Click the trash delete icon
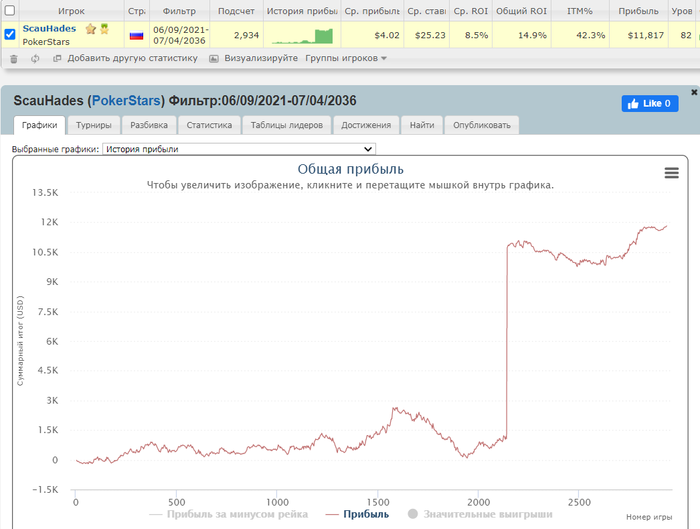Screen dimensions: 700x529 14,58
